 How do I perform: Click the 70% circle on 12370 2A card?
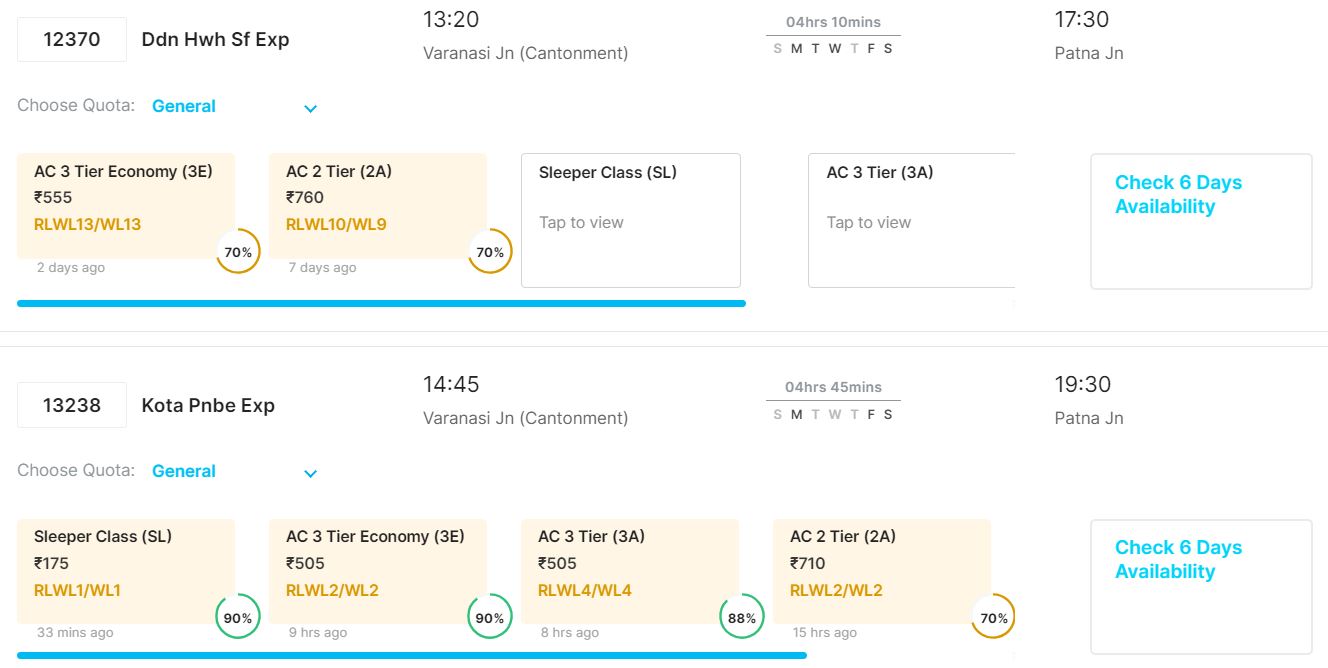pyautogui.click(x=490, y=252)
